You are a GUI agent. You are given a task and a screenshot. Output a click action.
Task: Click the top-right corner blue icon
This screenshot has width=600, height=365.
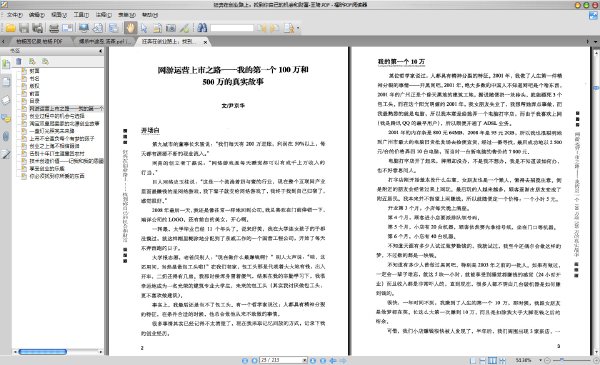593,15
